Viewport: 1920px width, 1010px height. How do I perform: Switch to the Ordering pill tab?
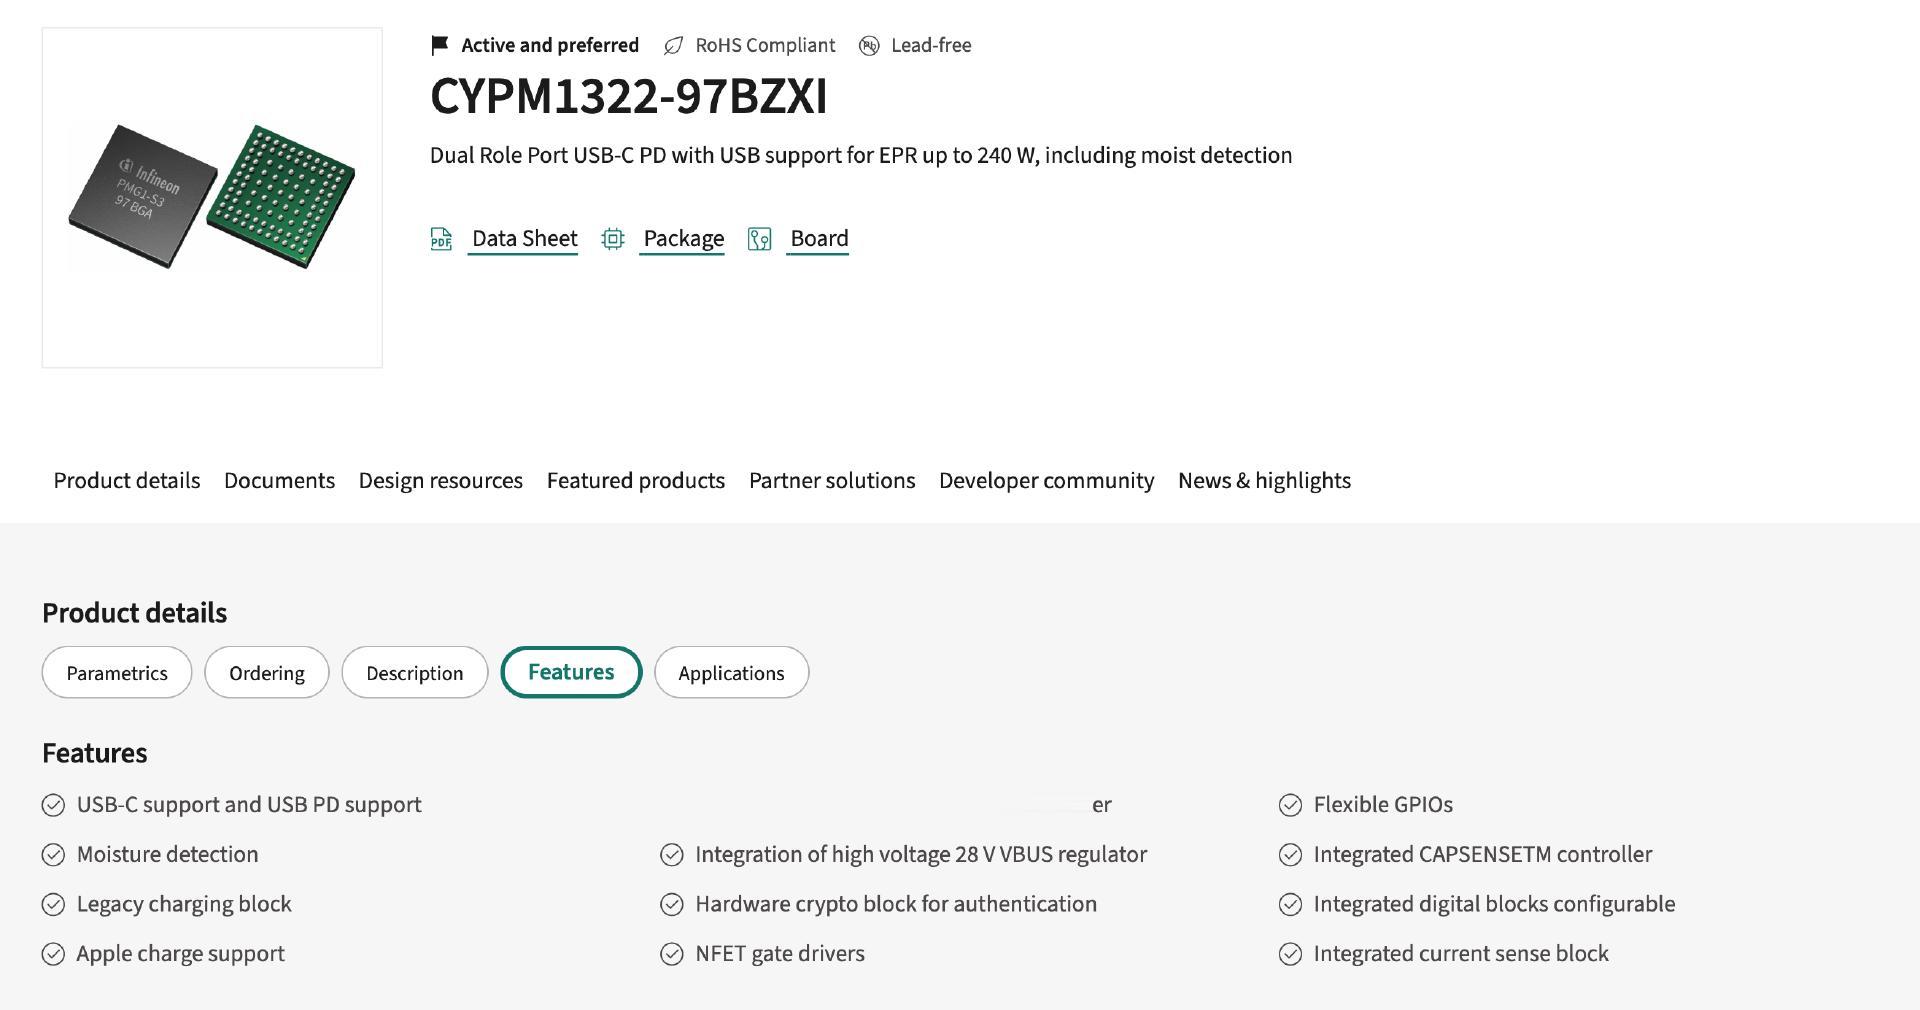pos(267,673)
